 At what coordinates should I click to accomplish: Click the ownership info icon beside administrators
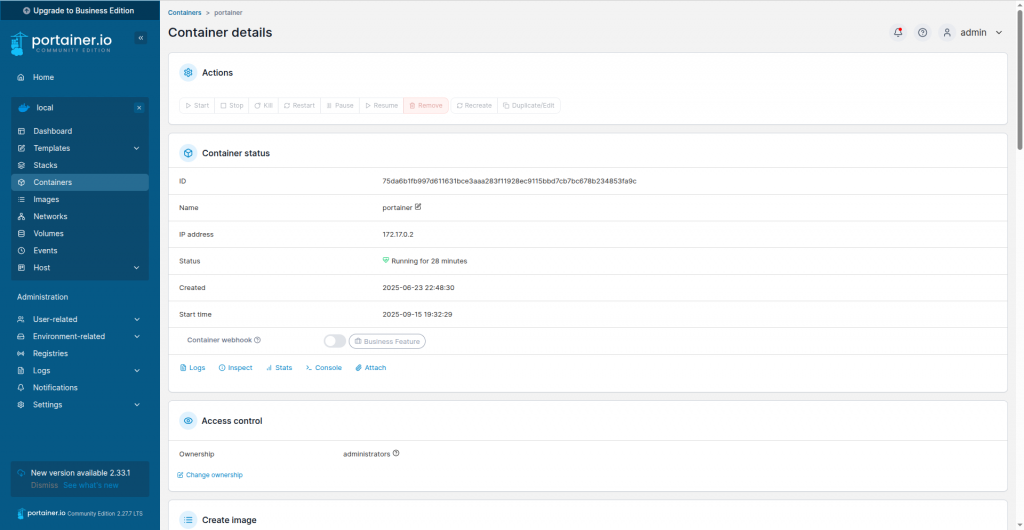[x=396, y=453]
